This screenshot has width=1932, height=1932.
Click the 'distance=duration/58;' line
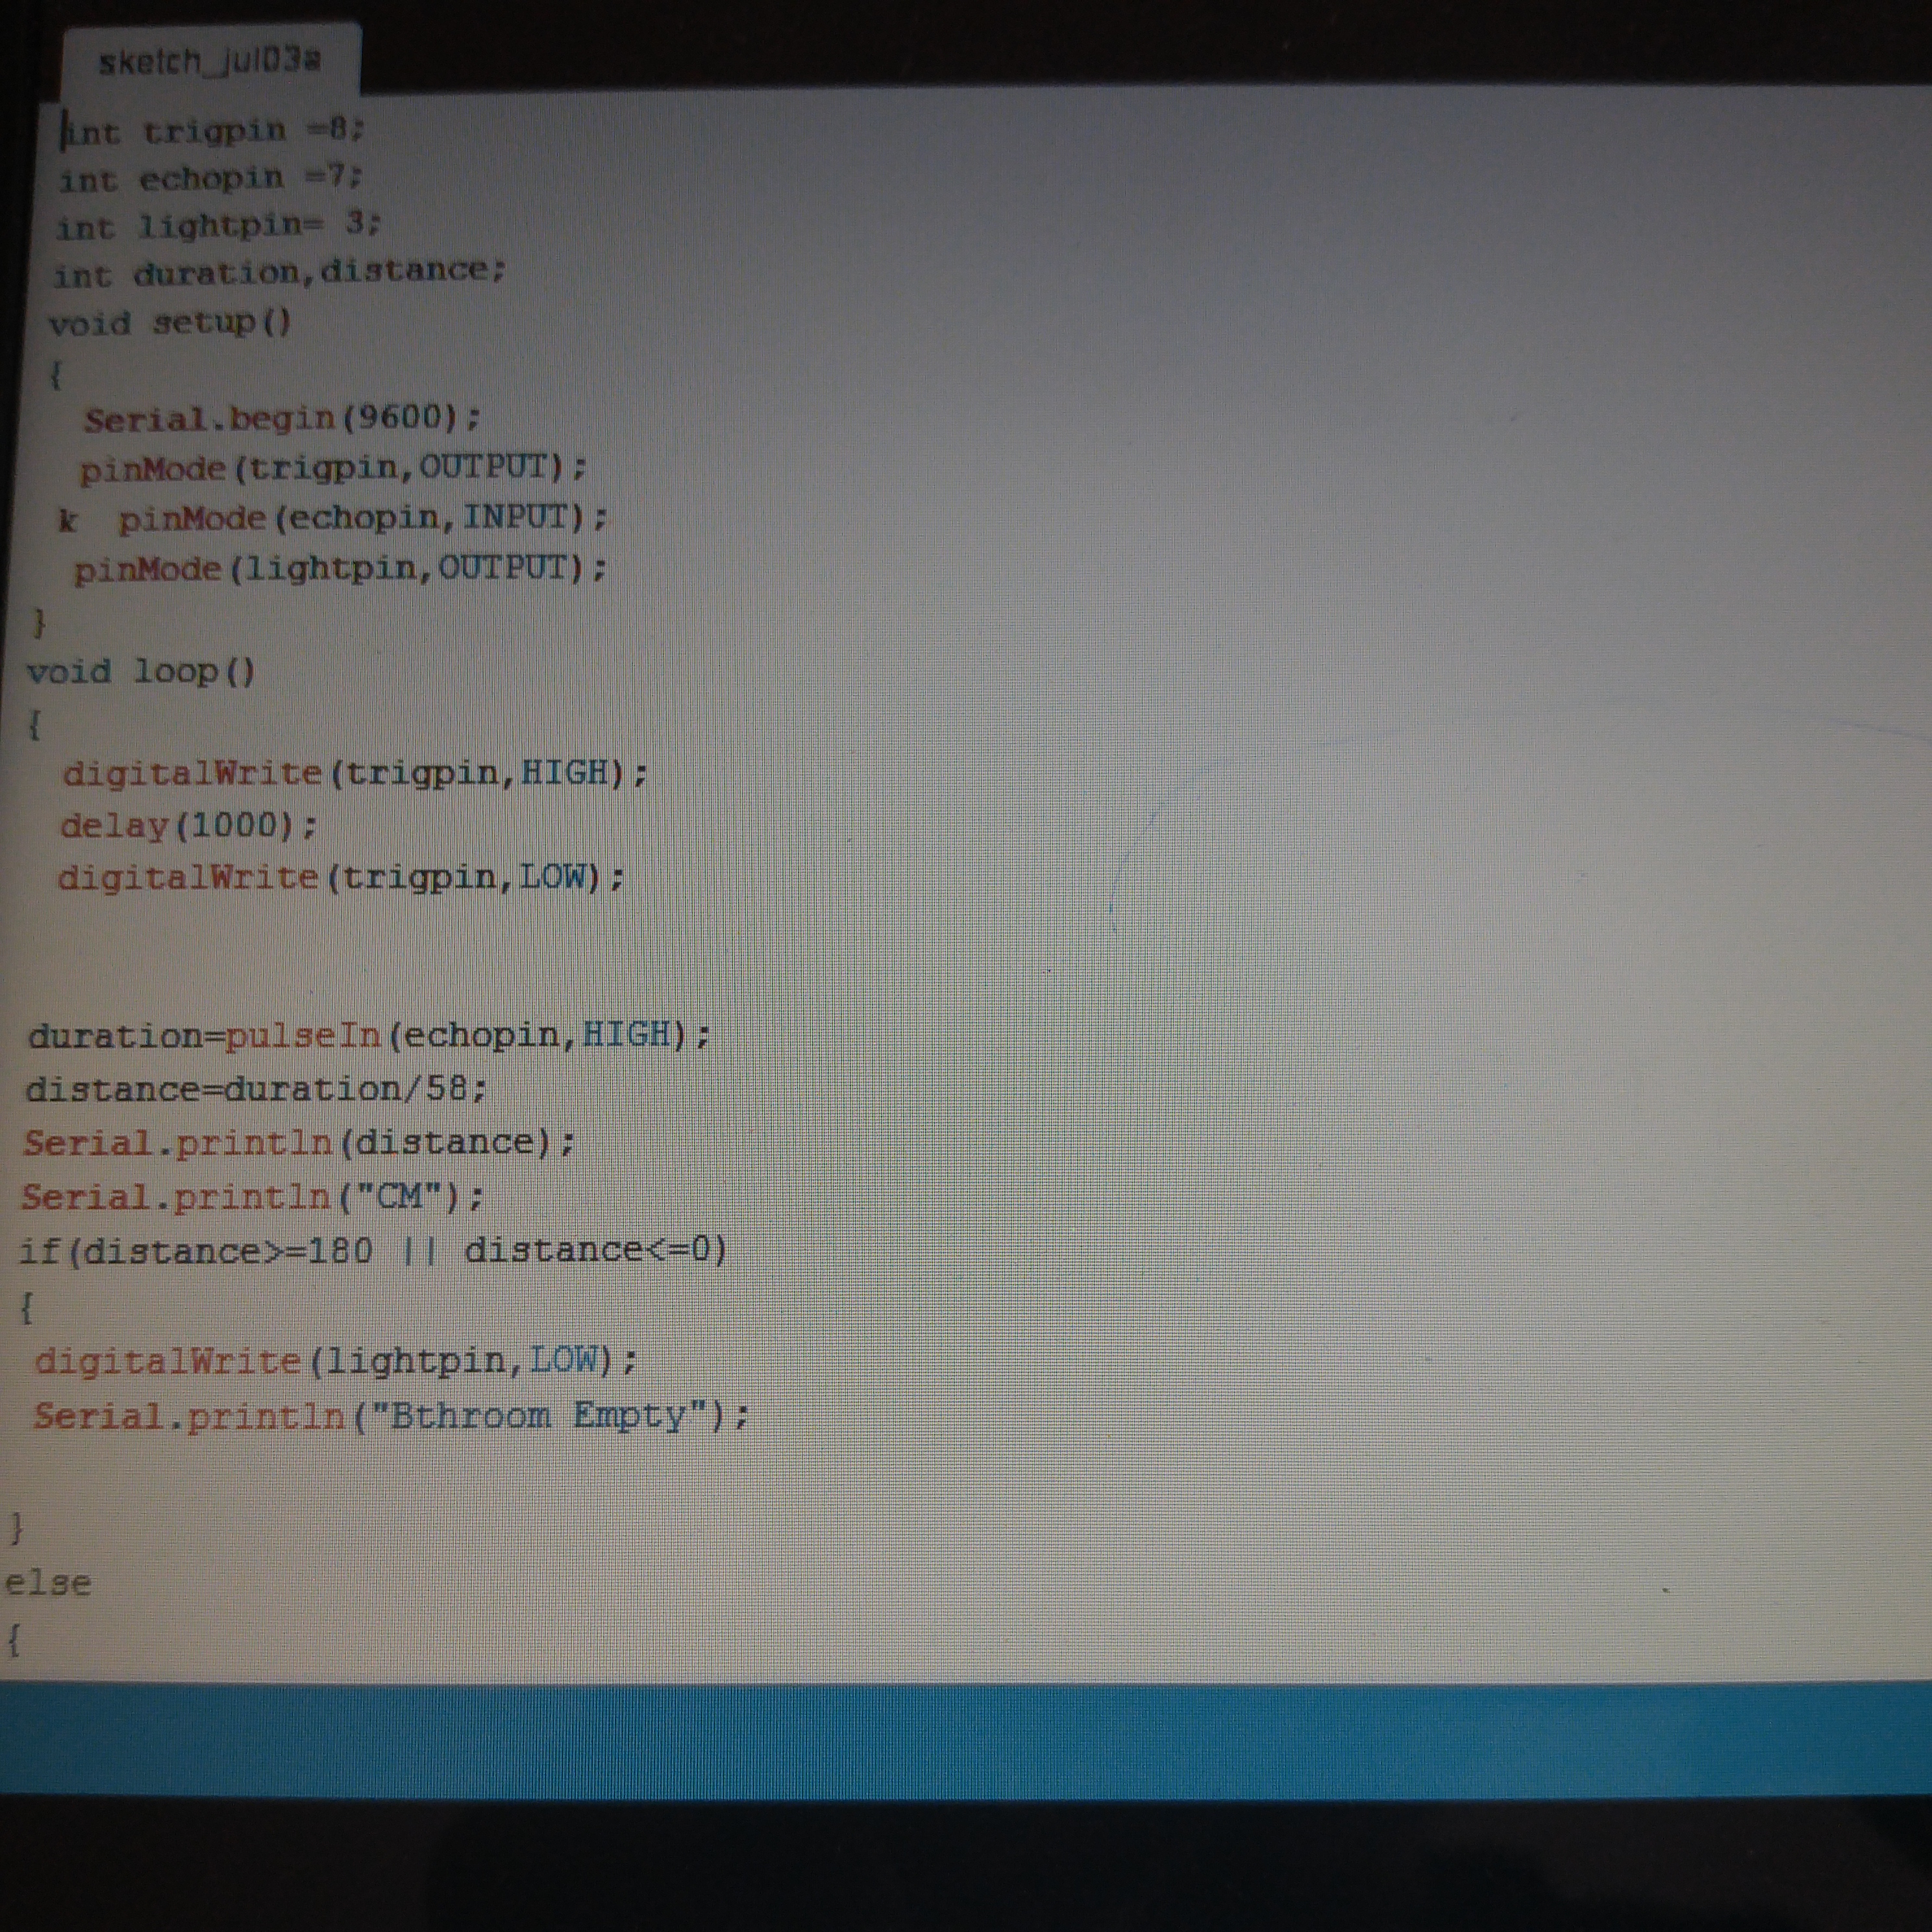point(256,1089)
